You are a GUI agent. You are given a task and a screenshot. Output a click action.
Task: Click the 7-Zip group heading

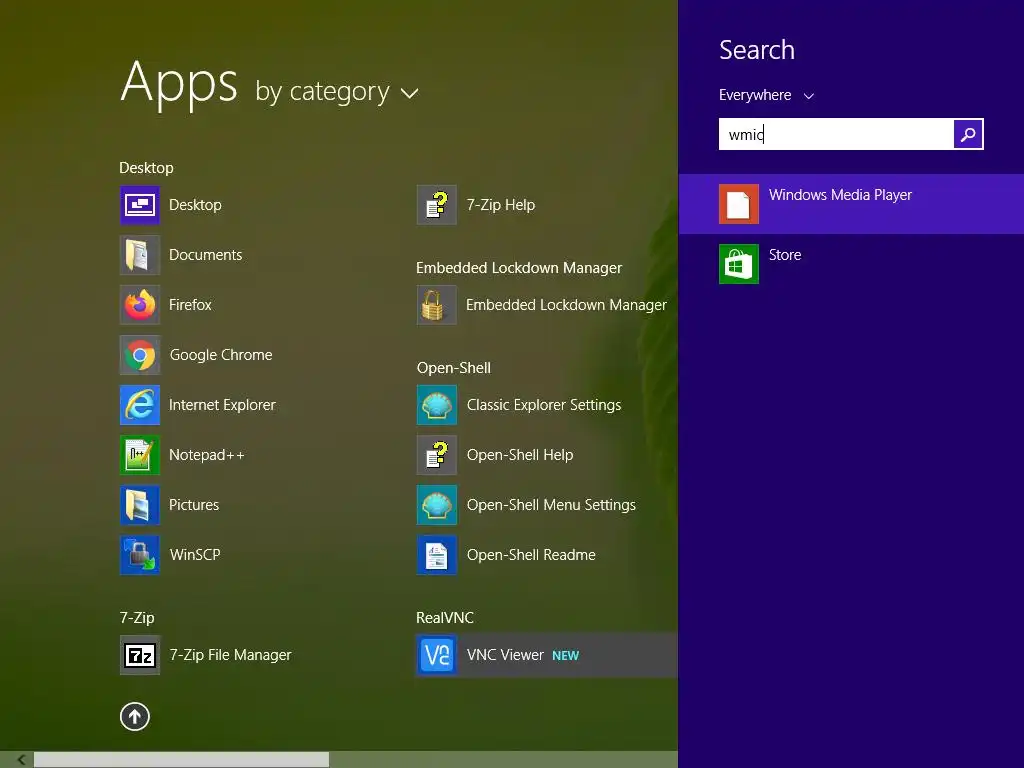coord(137,618)
